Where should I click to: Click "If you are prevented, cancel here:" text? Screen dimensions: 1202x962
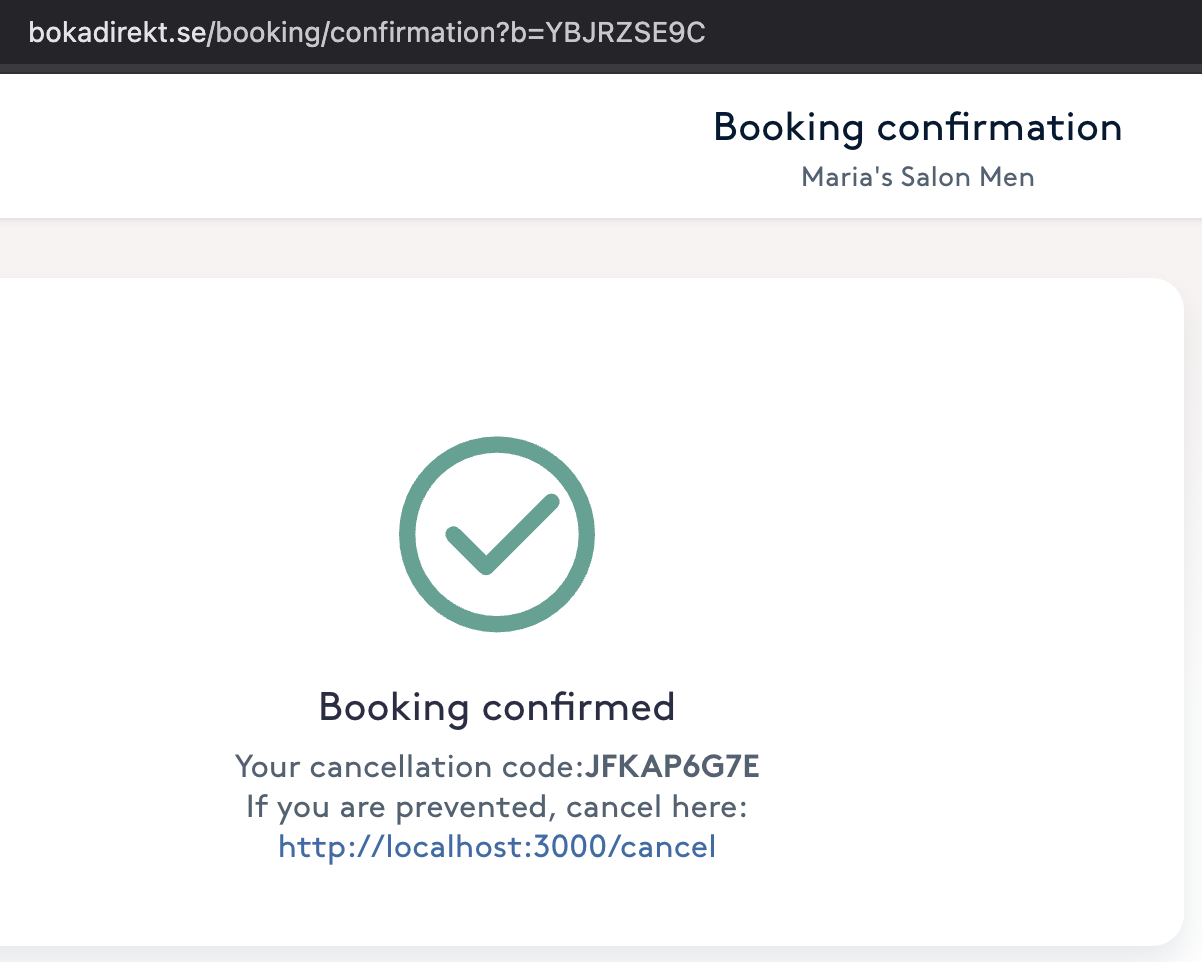tap(497, 807)
